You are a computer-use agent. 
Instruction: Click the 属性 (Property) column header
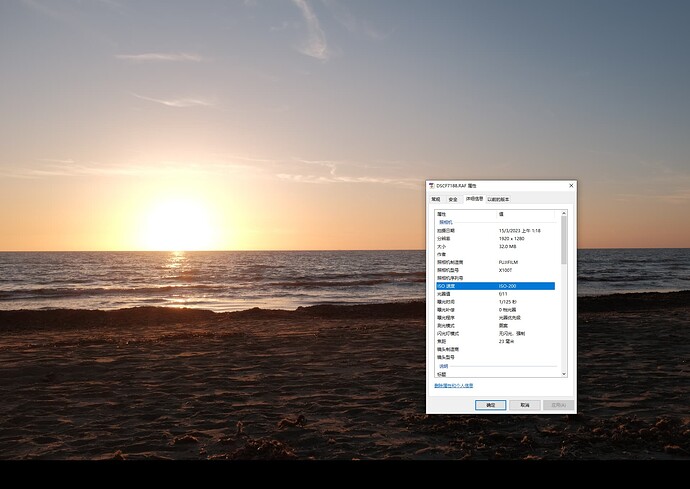click(x=466, y=214)
